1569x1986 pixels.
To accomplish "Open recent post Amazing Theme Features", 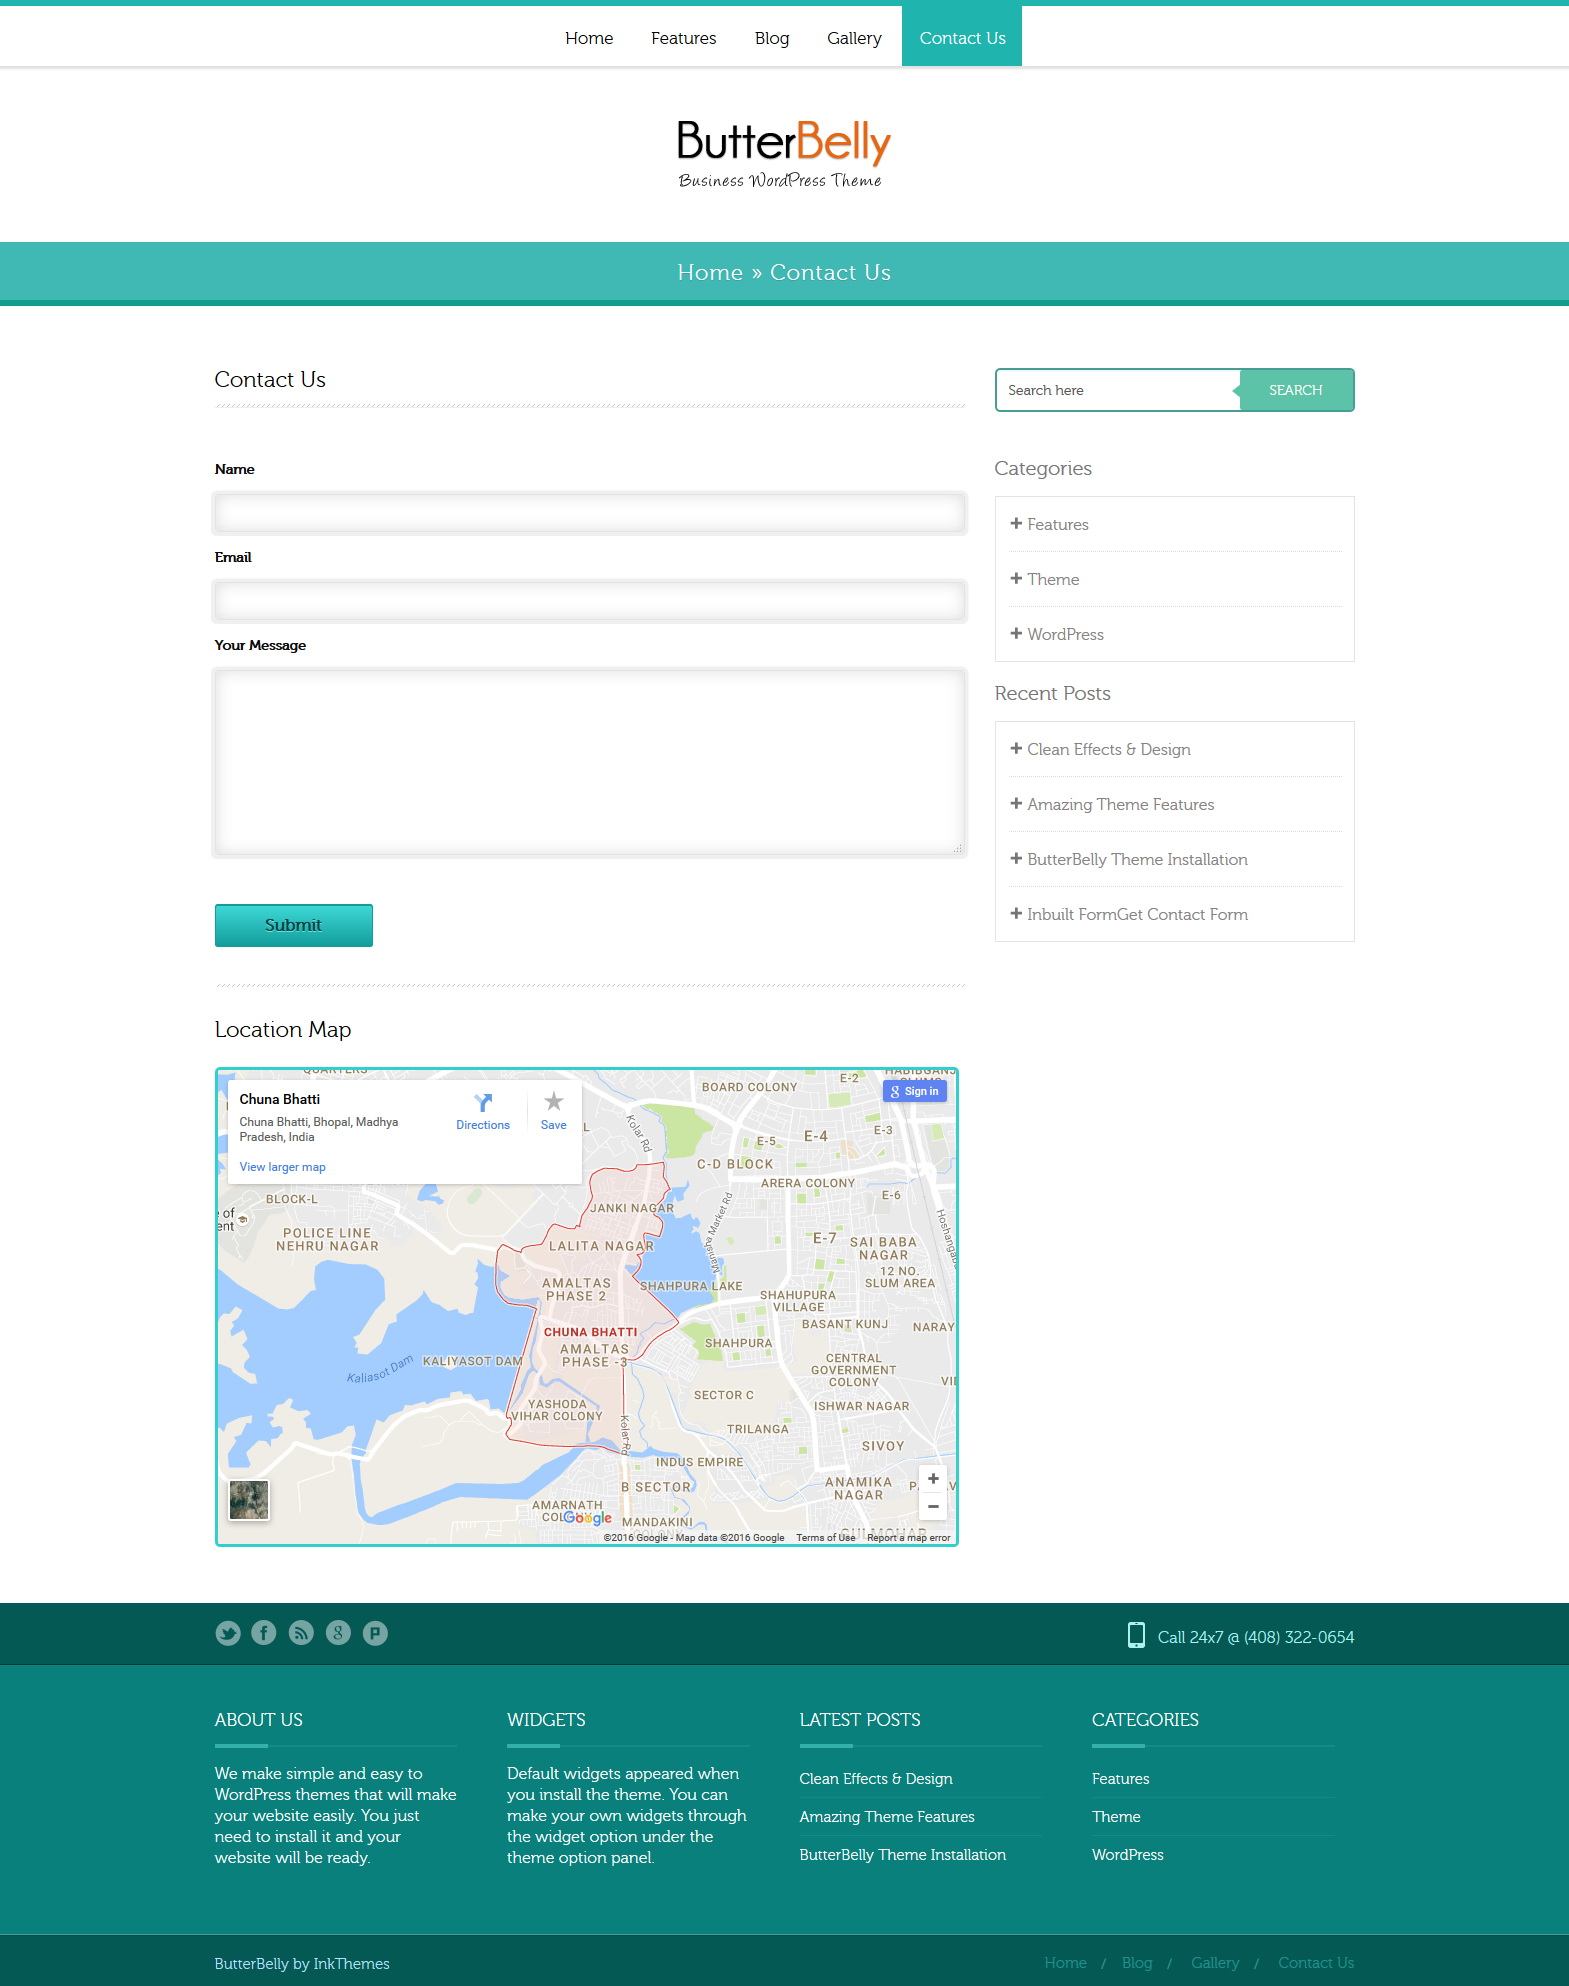I will click(x=1120, y=804).
